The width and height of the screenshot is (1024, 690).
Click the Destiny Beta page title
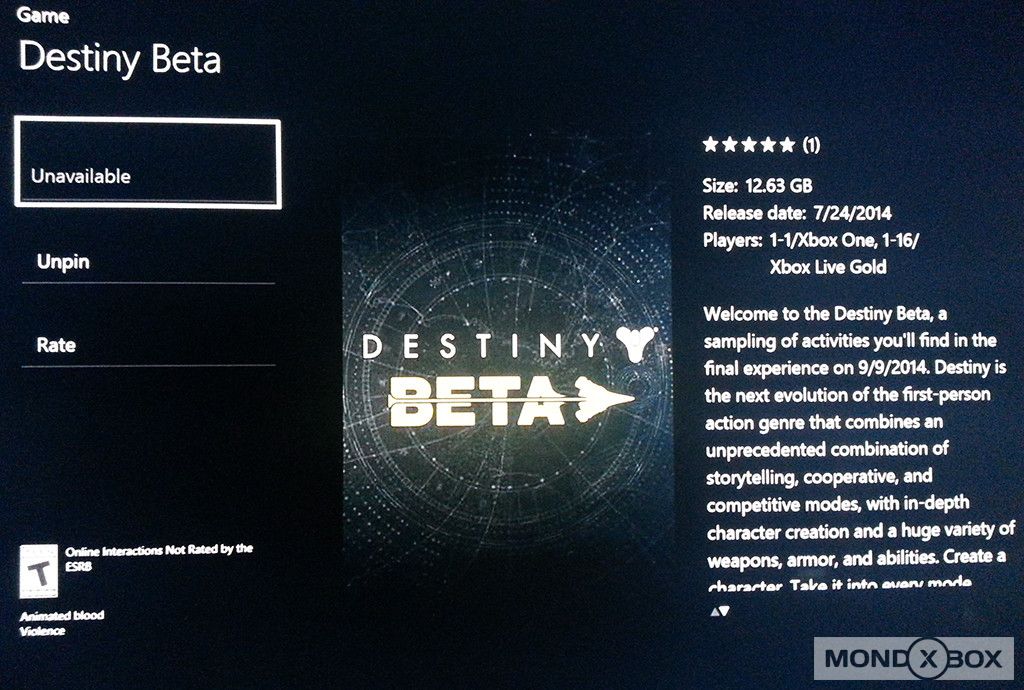point(120,59)
